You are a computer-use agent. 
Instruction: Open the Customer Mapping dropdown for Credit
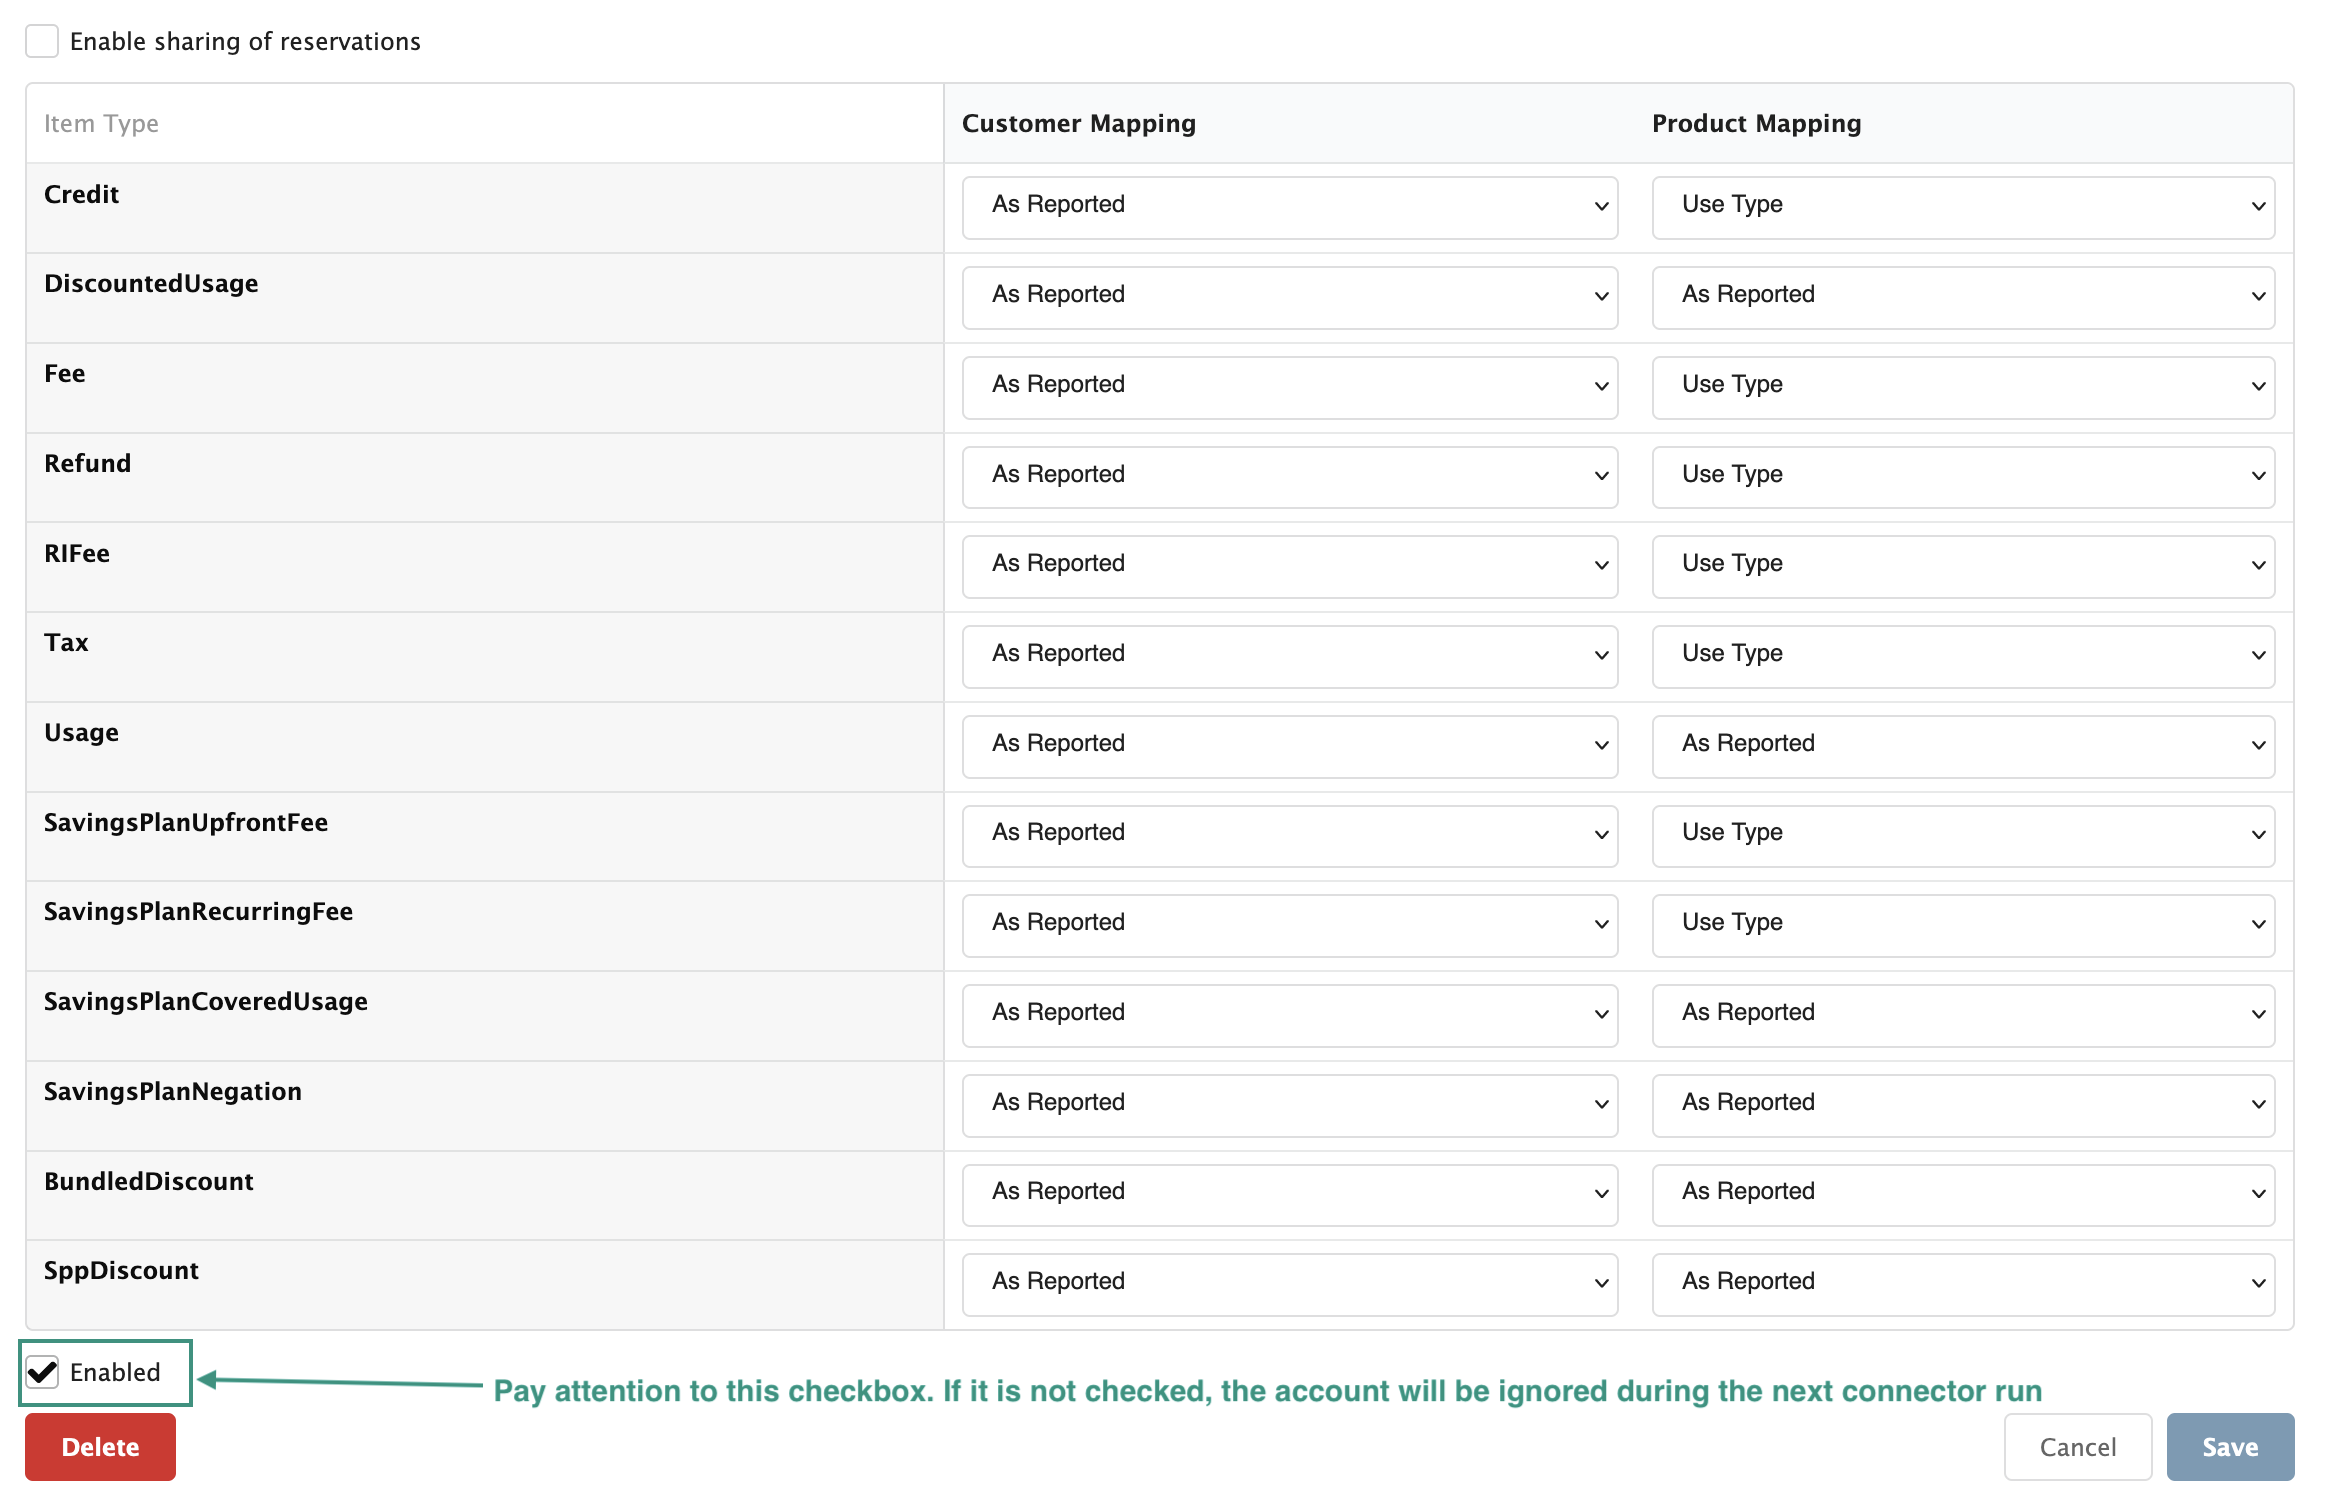pos(1288,206)
